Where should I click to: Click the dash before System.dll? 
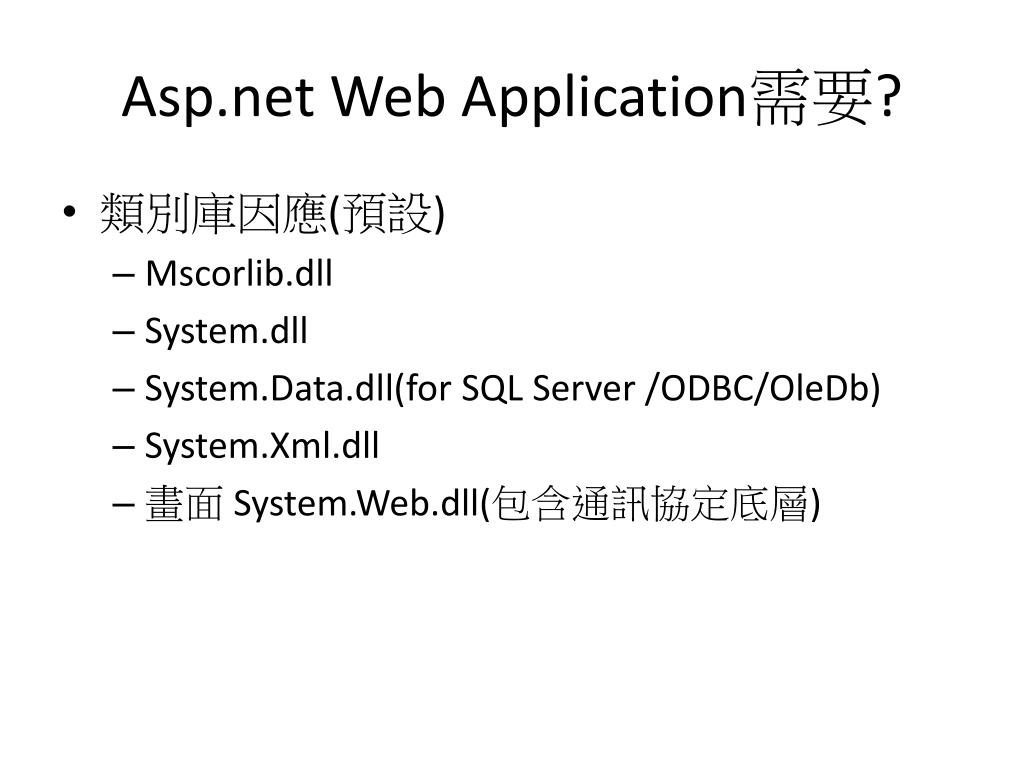pos(123,332)
